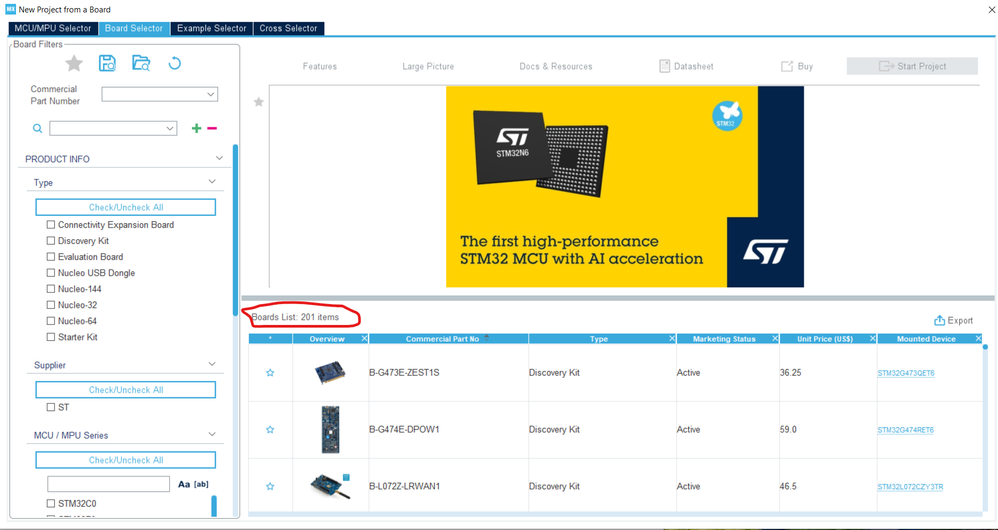Export the boards list
This screenshot has height=530, width=998.
953,321
